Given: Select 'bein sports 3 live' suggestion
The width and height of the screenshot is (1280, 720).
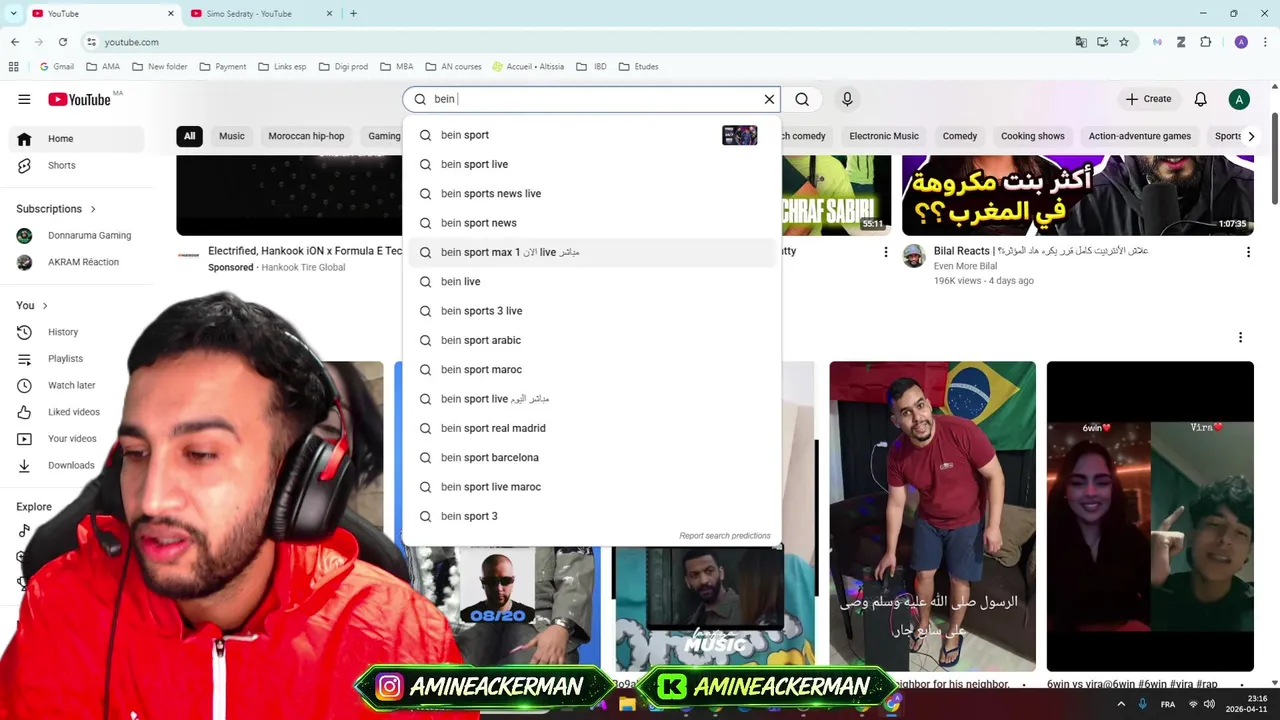Looking at the screenshot, I should [591, 311].
